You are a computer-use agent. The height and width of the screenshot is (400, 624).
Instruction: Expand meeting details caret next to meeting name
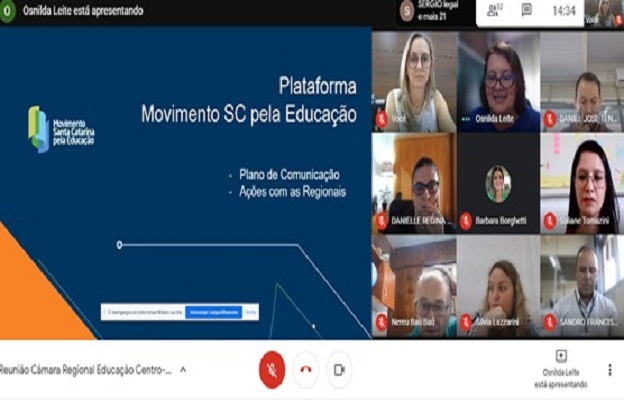[x=183, y=370]
